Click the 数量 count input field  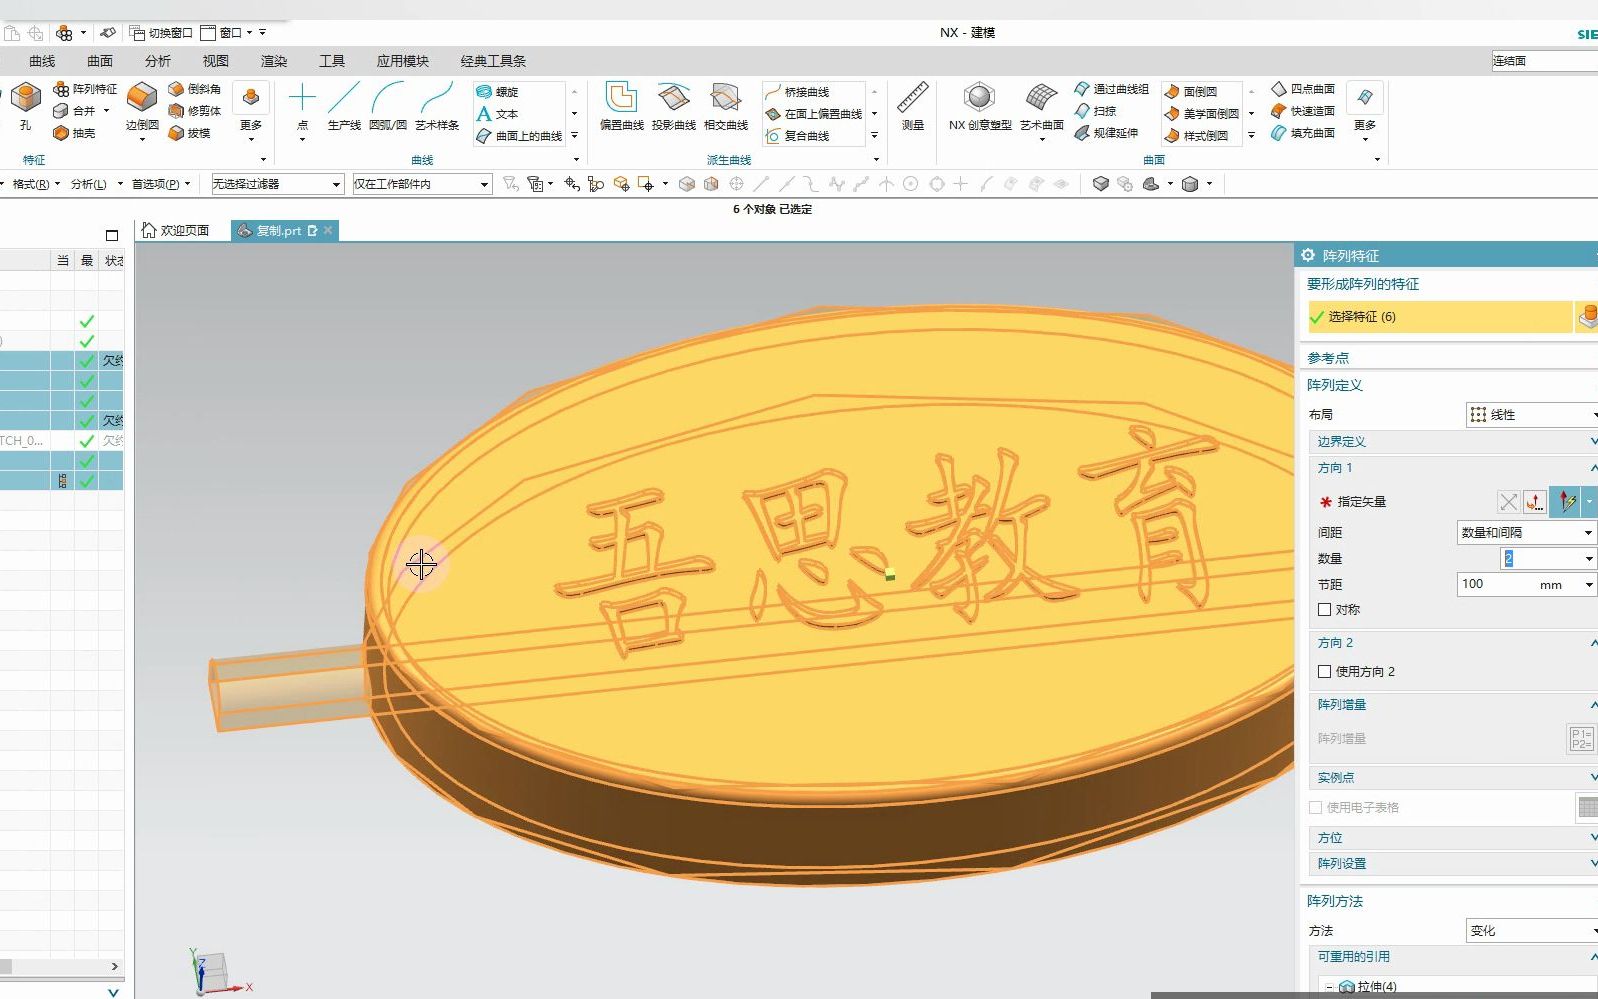1541,559
